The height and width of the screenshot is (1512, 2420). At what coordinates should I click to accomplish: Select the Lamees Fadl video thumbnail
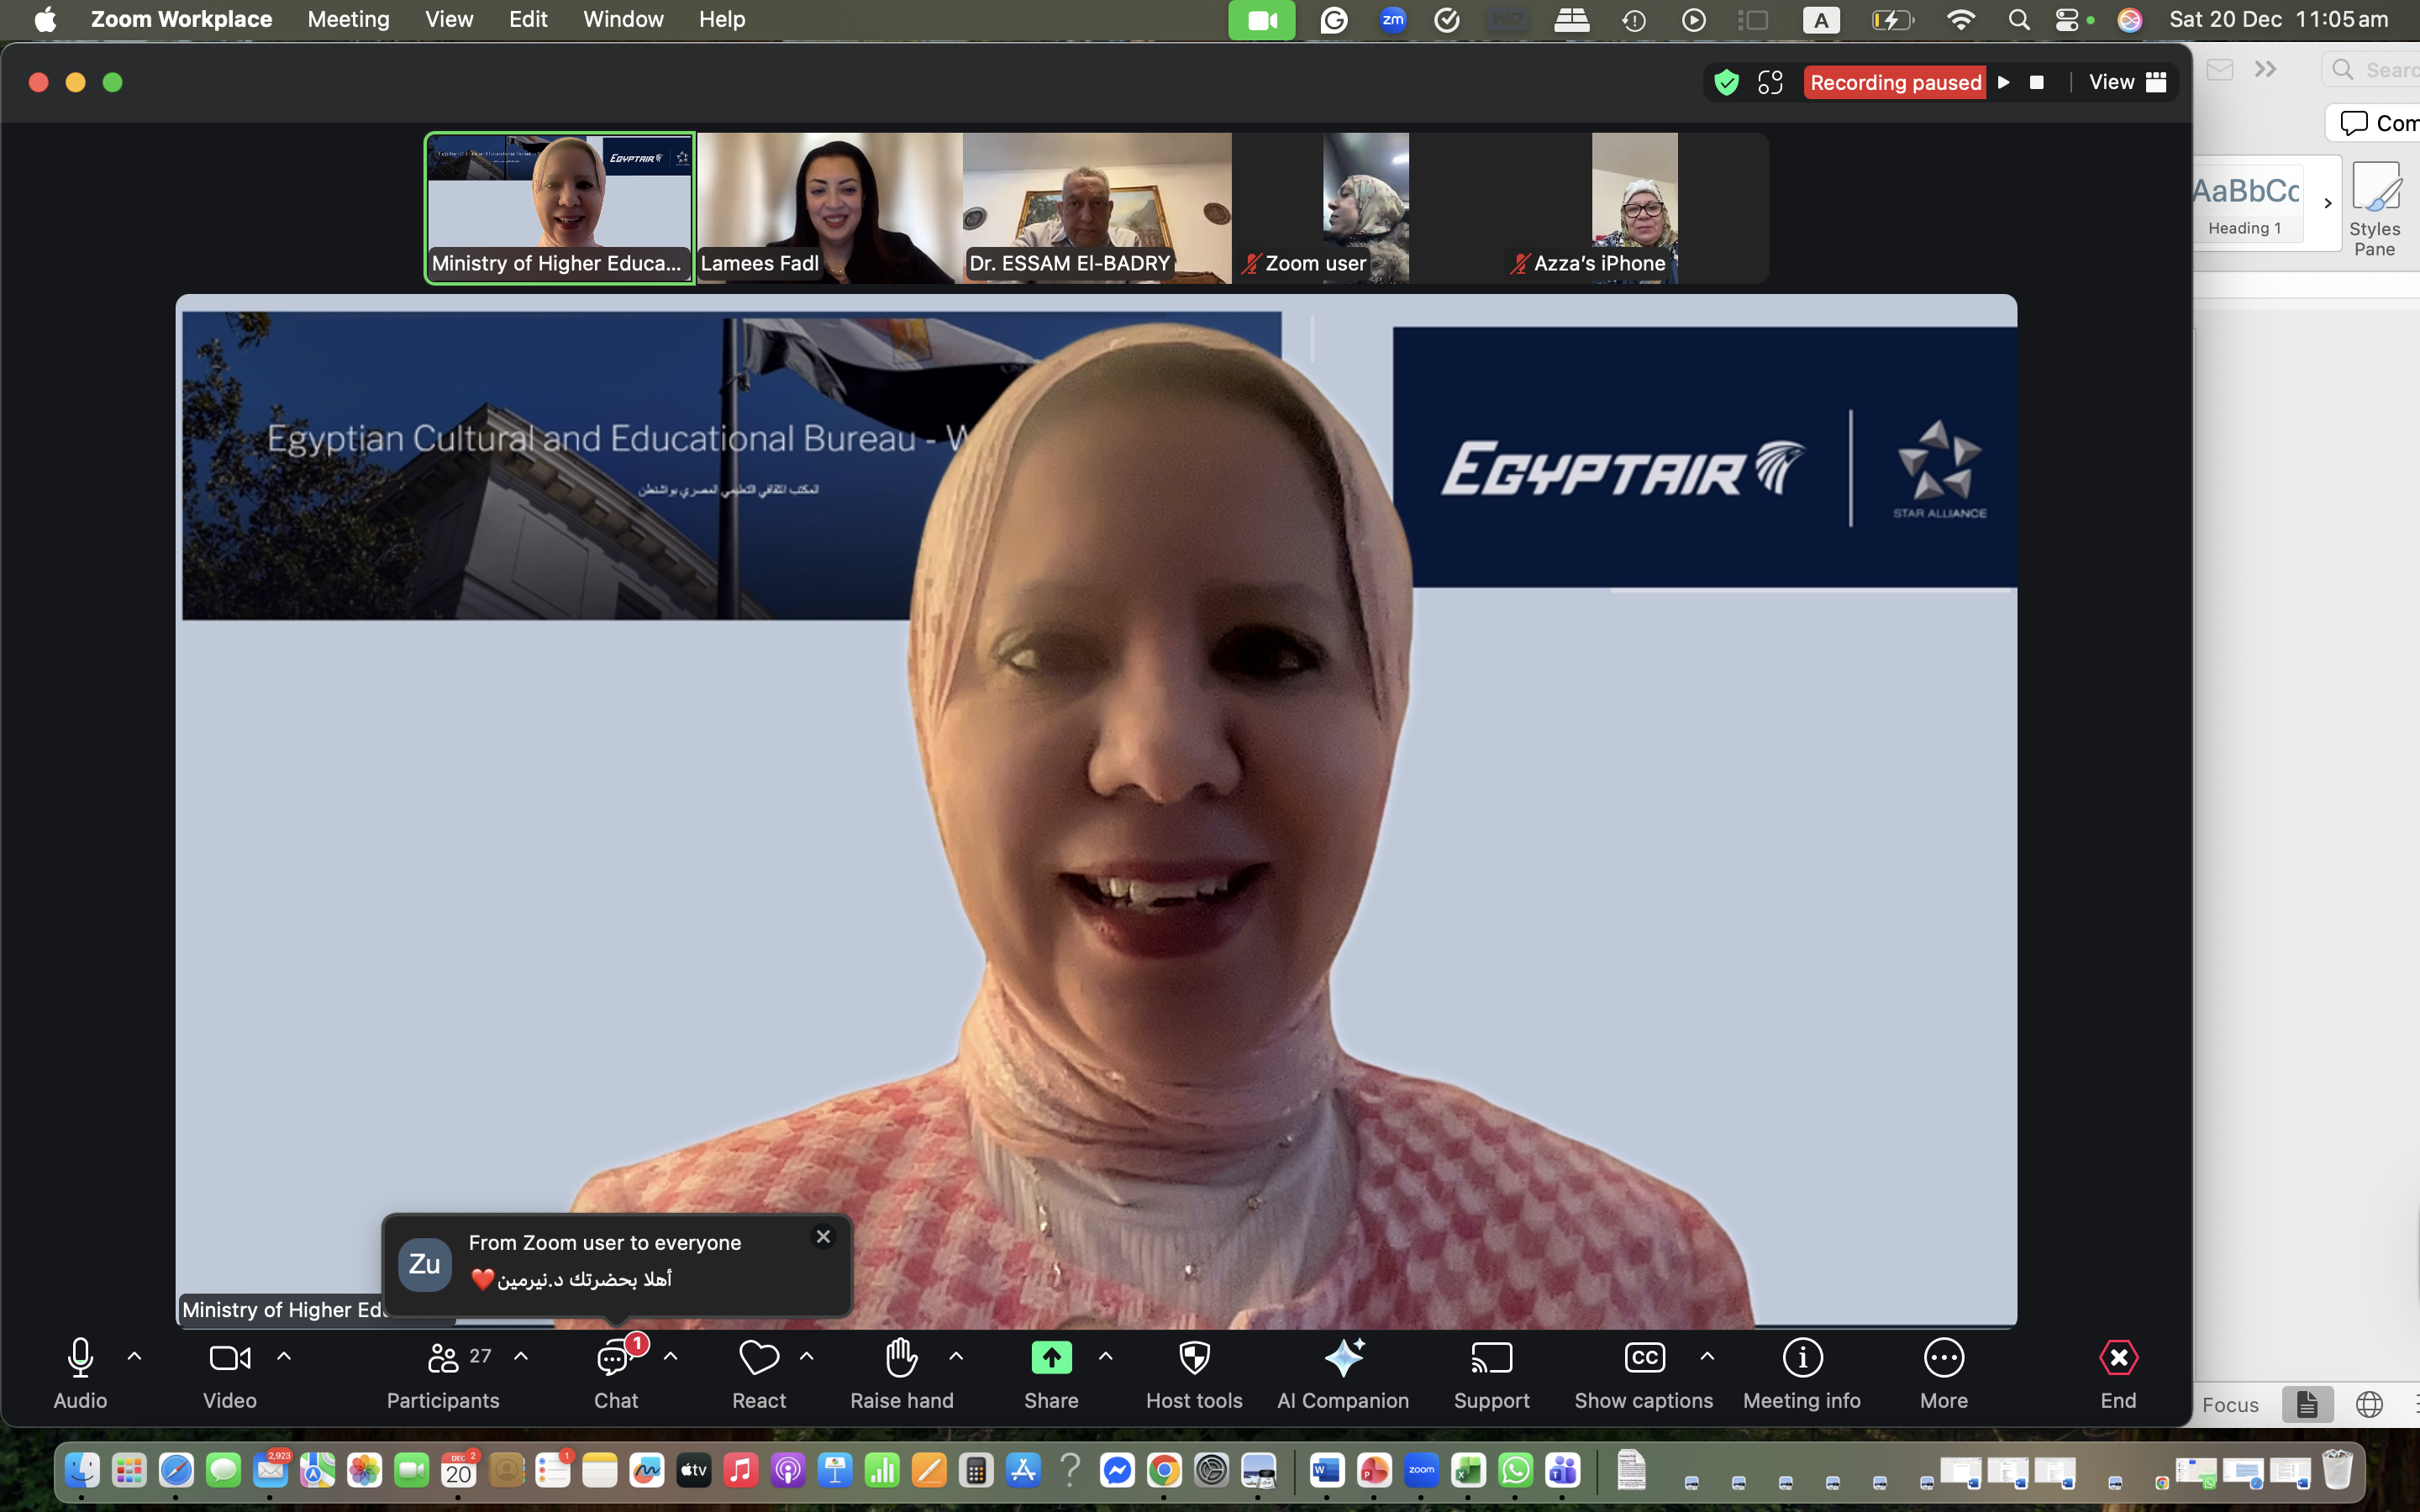829,208
